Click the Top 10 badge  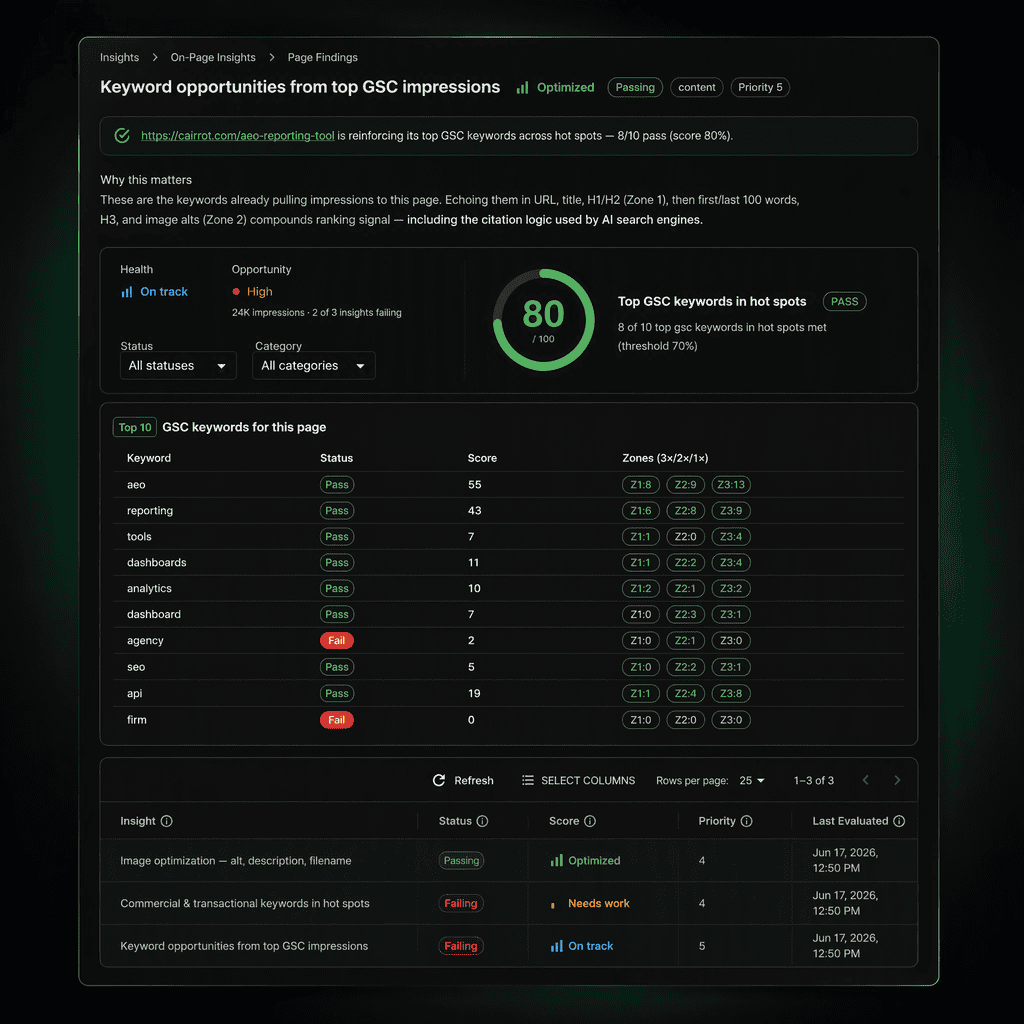[135, 427]
